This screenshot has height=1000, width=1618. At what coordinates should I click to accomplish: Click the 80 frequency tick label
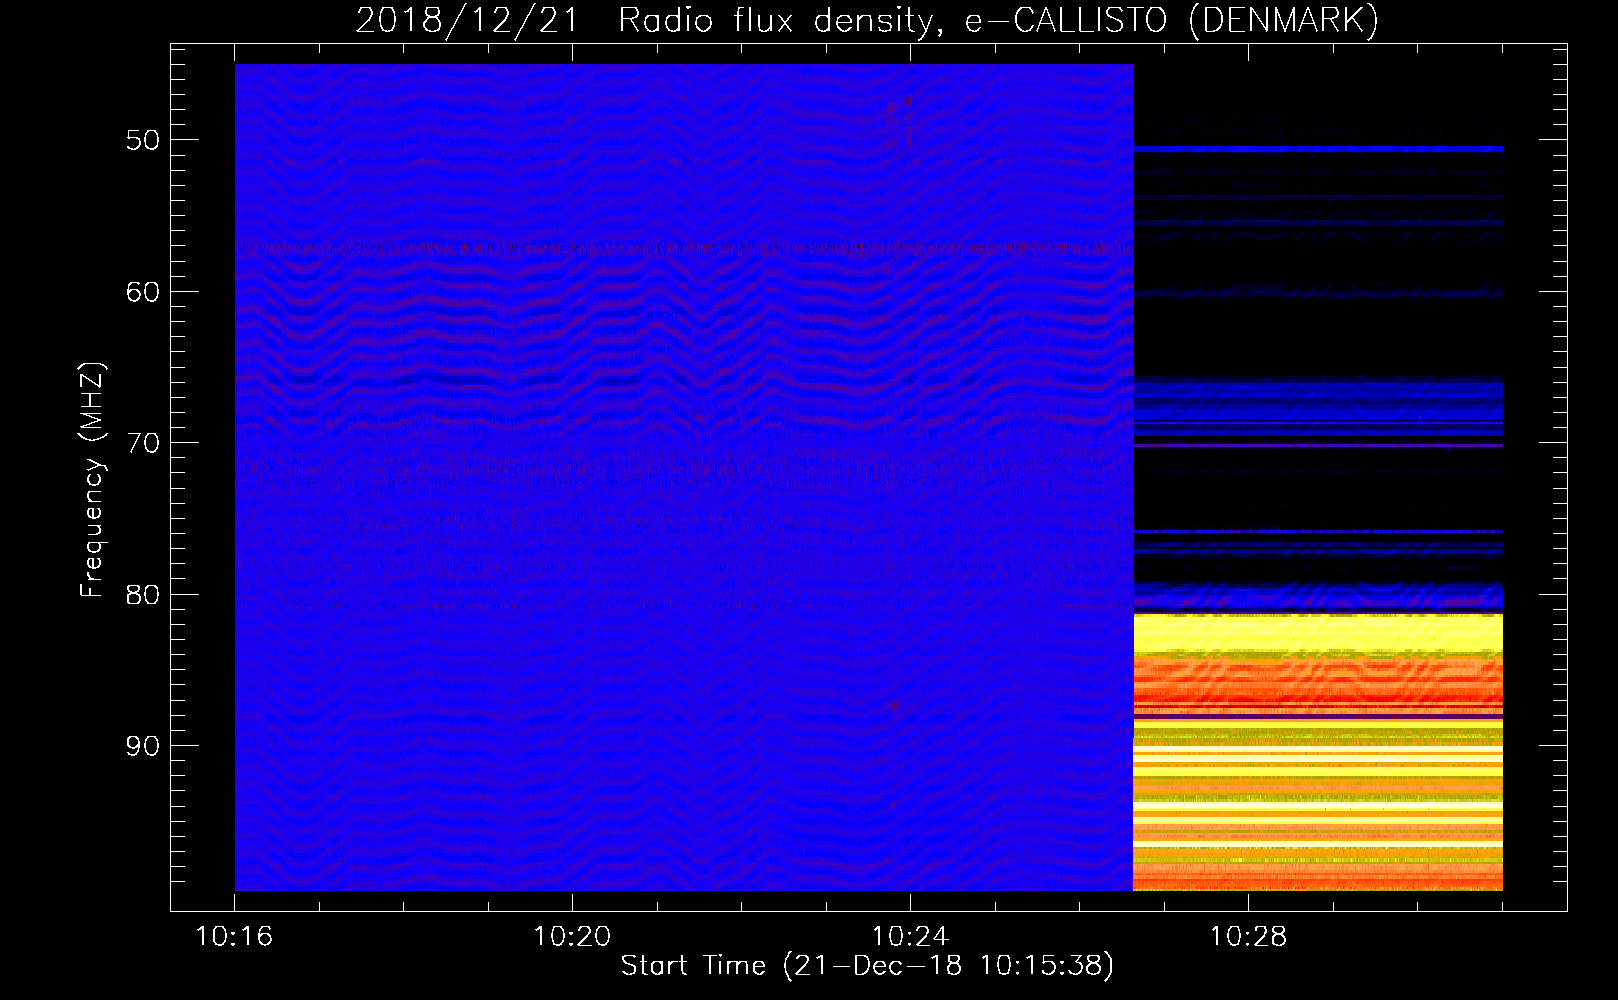click(x=143, y=595)
